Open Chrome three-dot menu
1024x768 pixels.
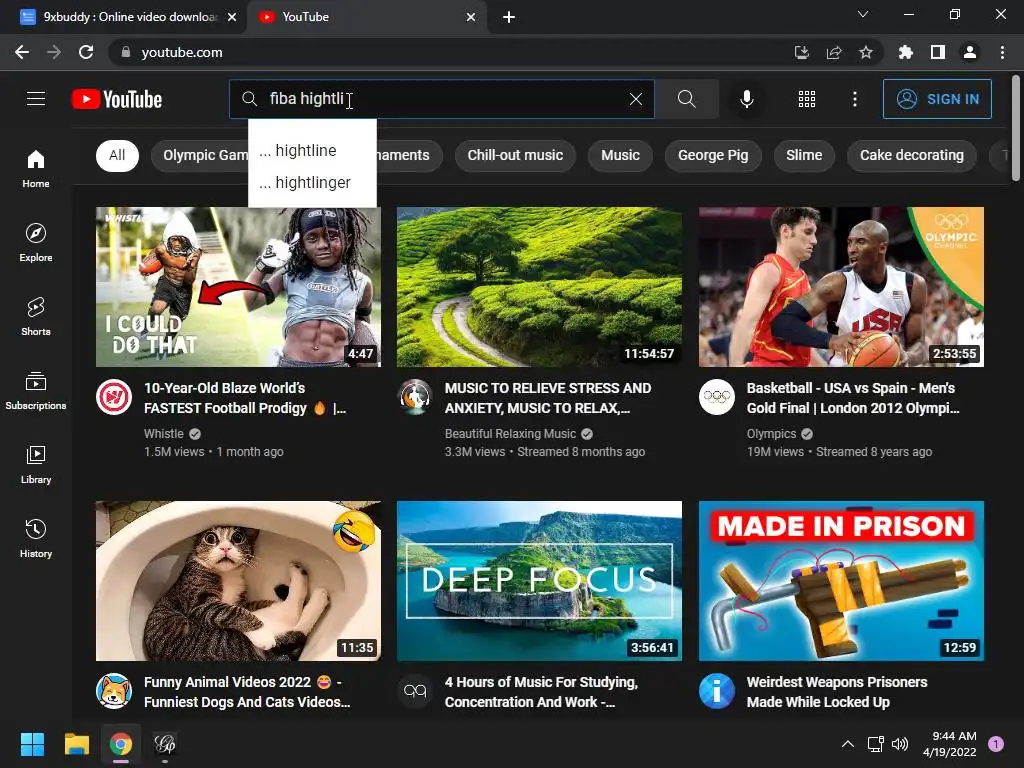(1002, 52)
